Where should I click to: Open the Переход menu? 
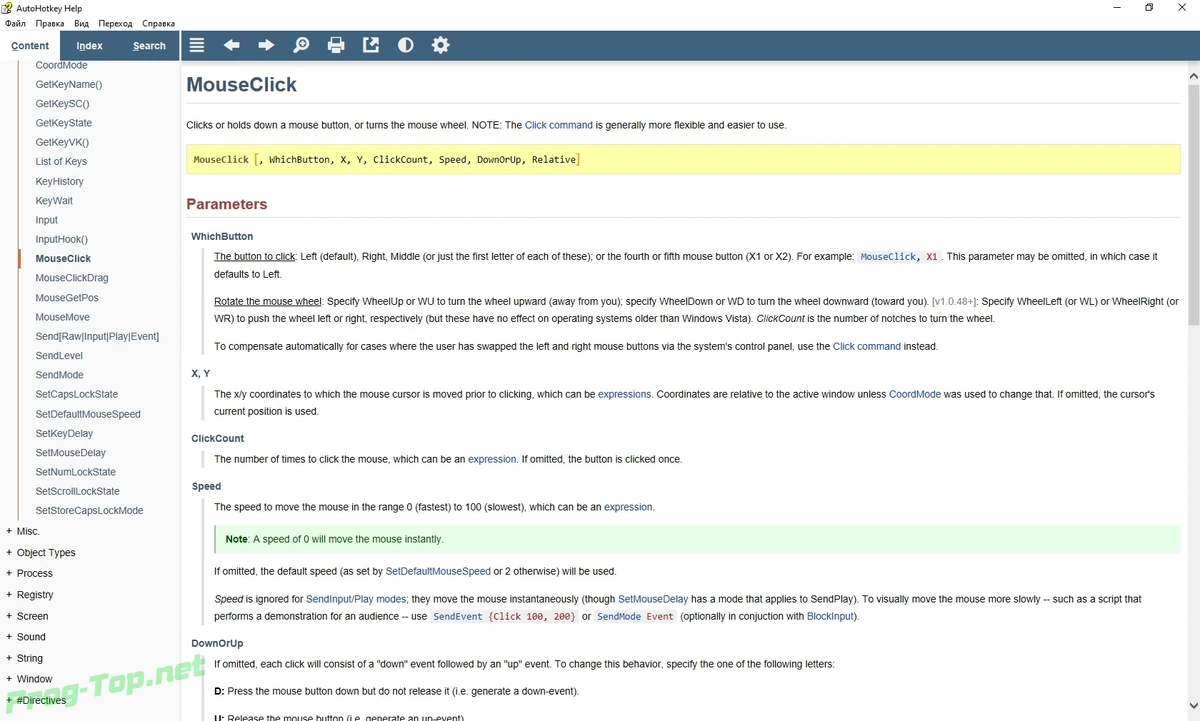pyautogui.click(x=115, y=23)
